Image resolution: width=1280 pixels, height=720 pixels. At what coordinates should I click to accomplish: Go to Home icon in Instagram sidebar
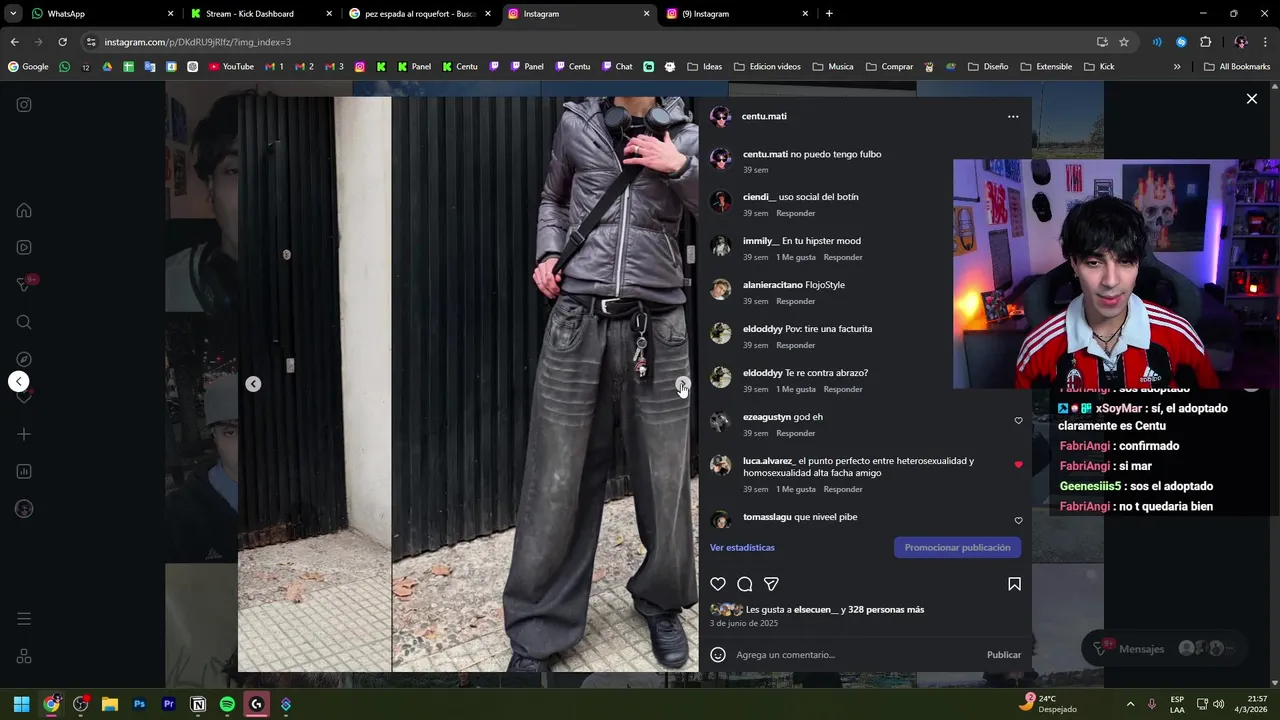click(x=24, y=210)
